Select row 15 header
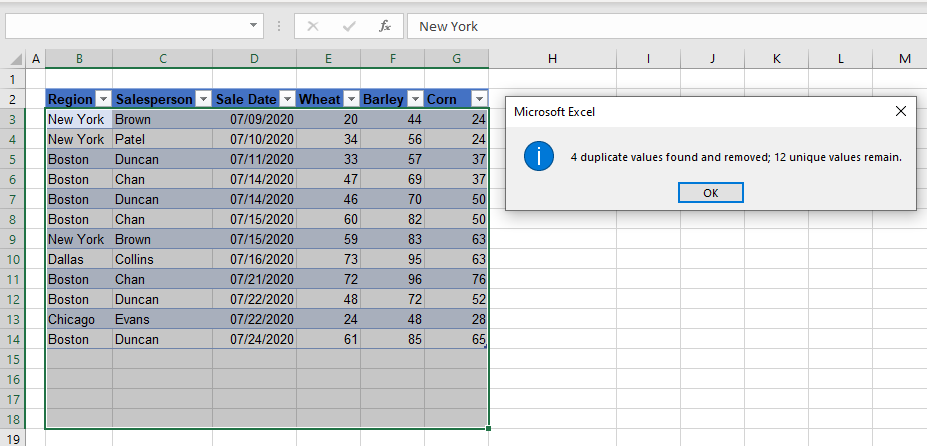This screenshot has width=927, height=446. click(x=13, y=359)
